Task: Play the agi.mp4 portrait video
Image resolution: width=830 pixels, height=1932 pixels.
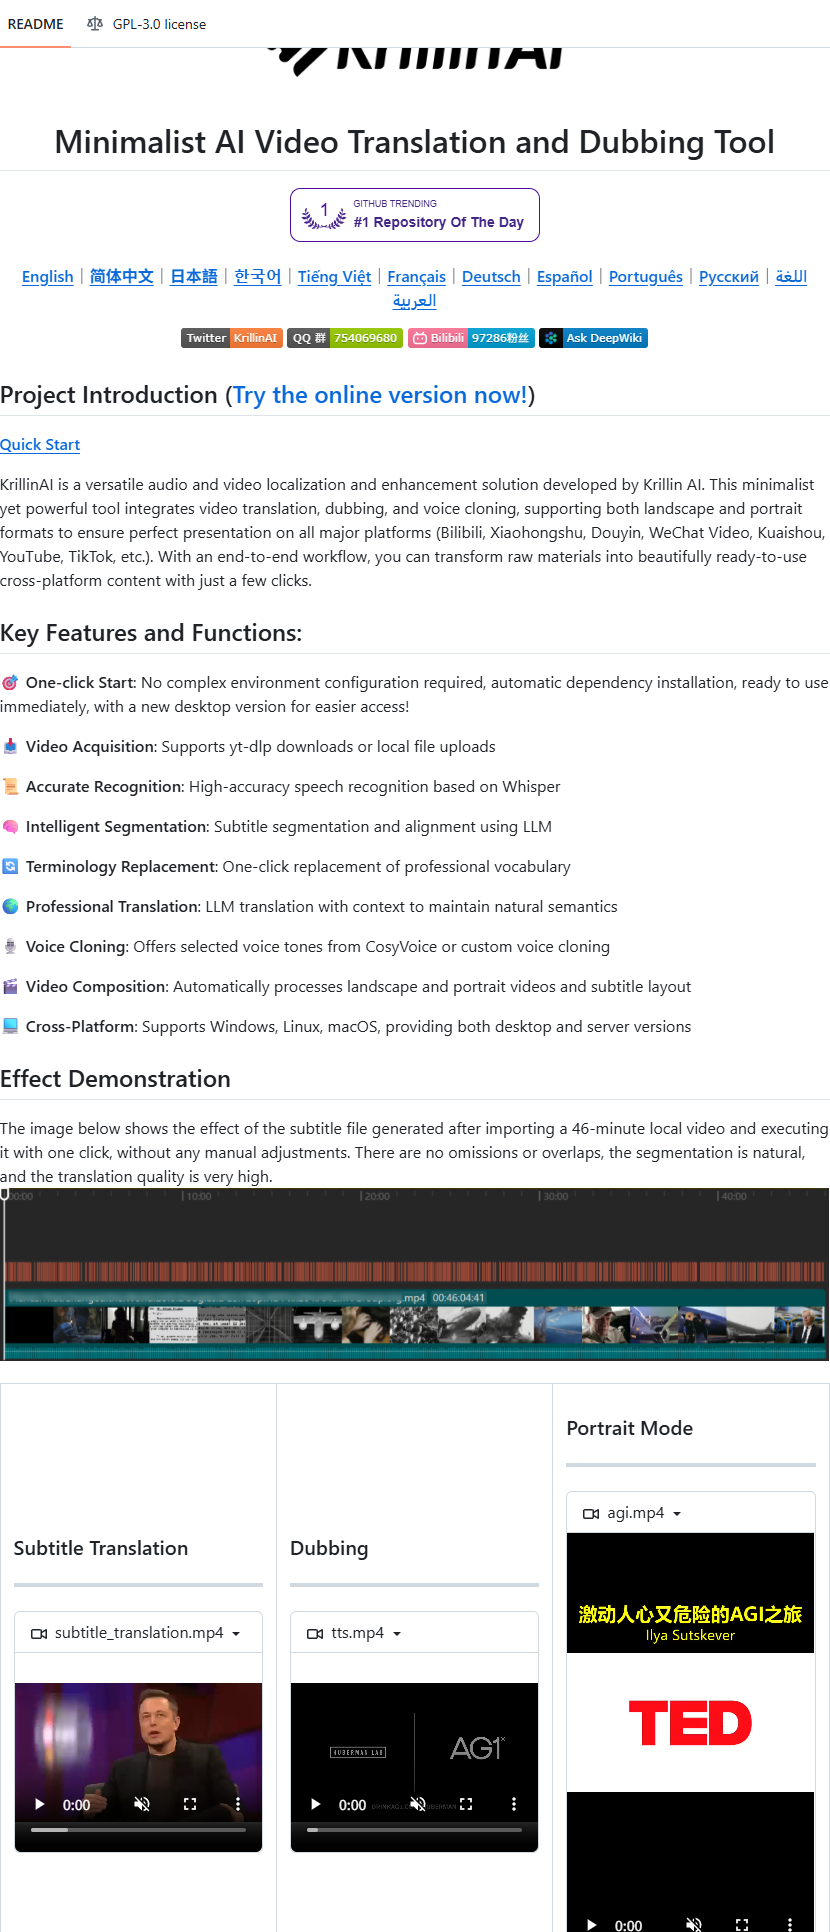Action: [592, 1924]
